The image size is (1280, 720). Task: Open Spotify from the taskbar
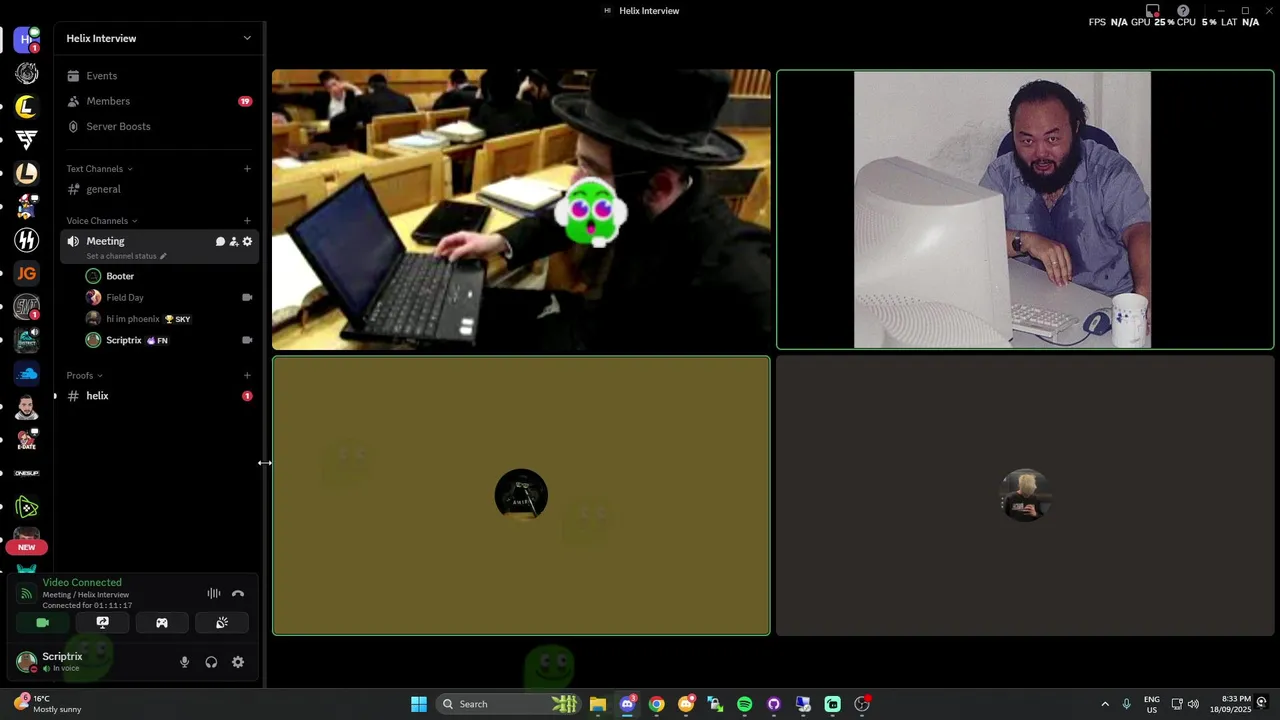click(x=745, y=704)
